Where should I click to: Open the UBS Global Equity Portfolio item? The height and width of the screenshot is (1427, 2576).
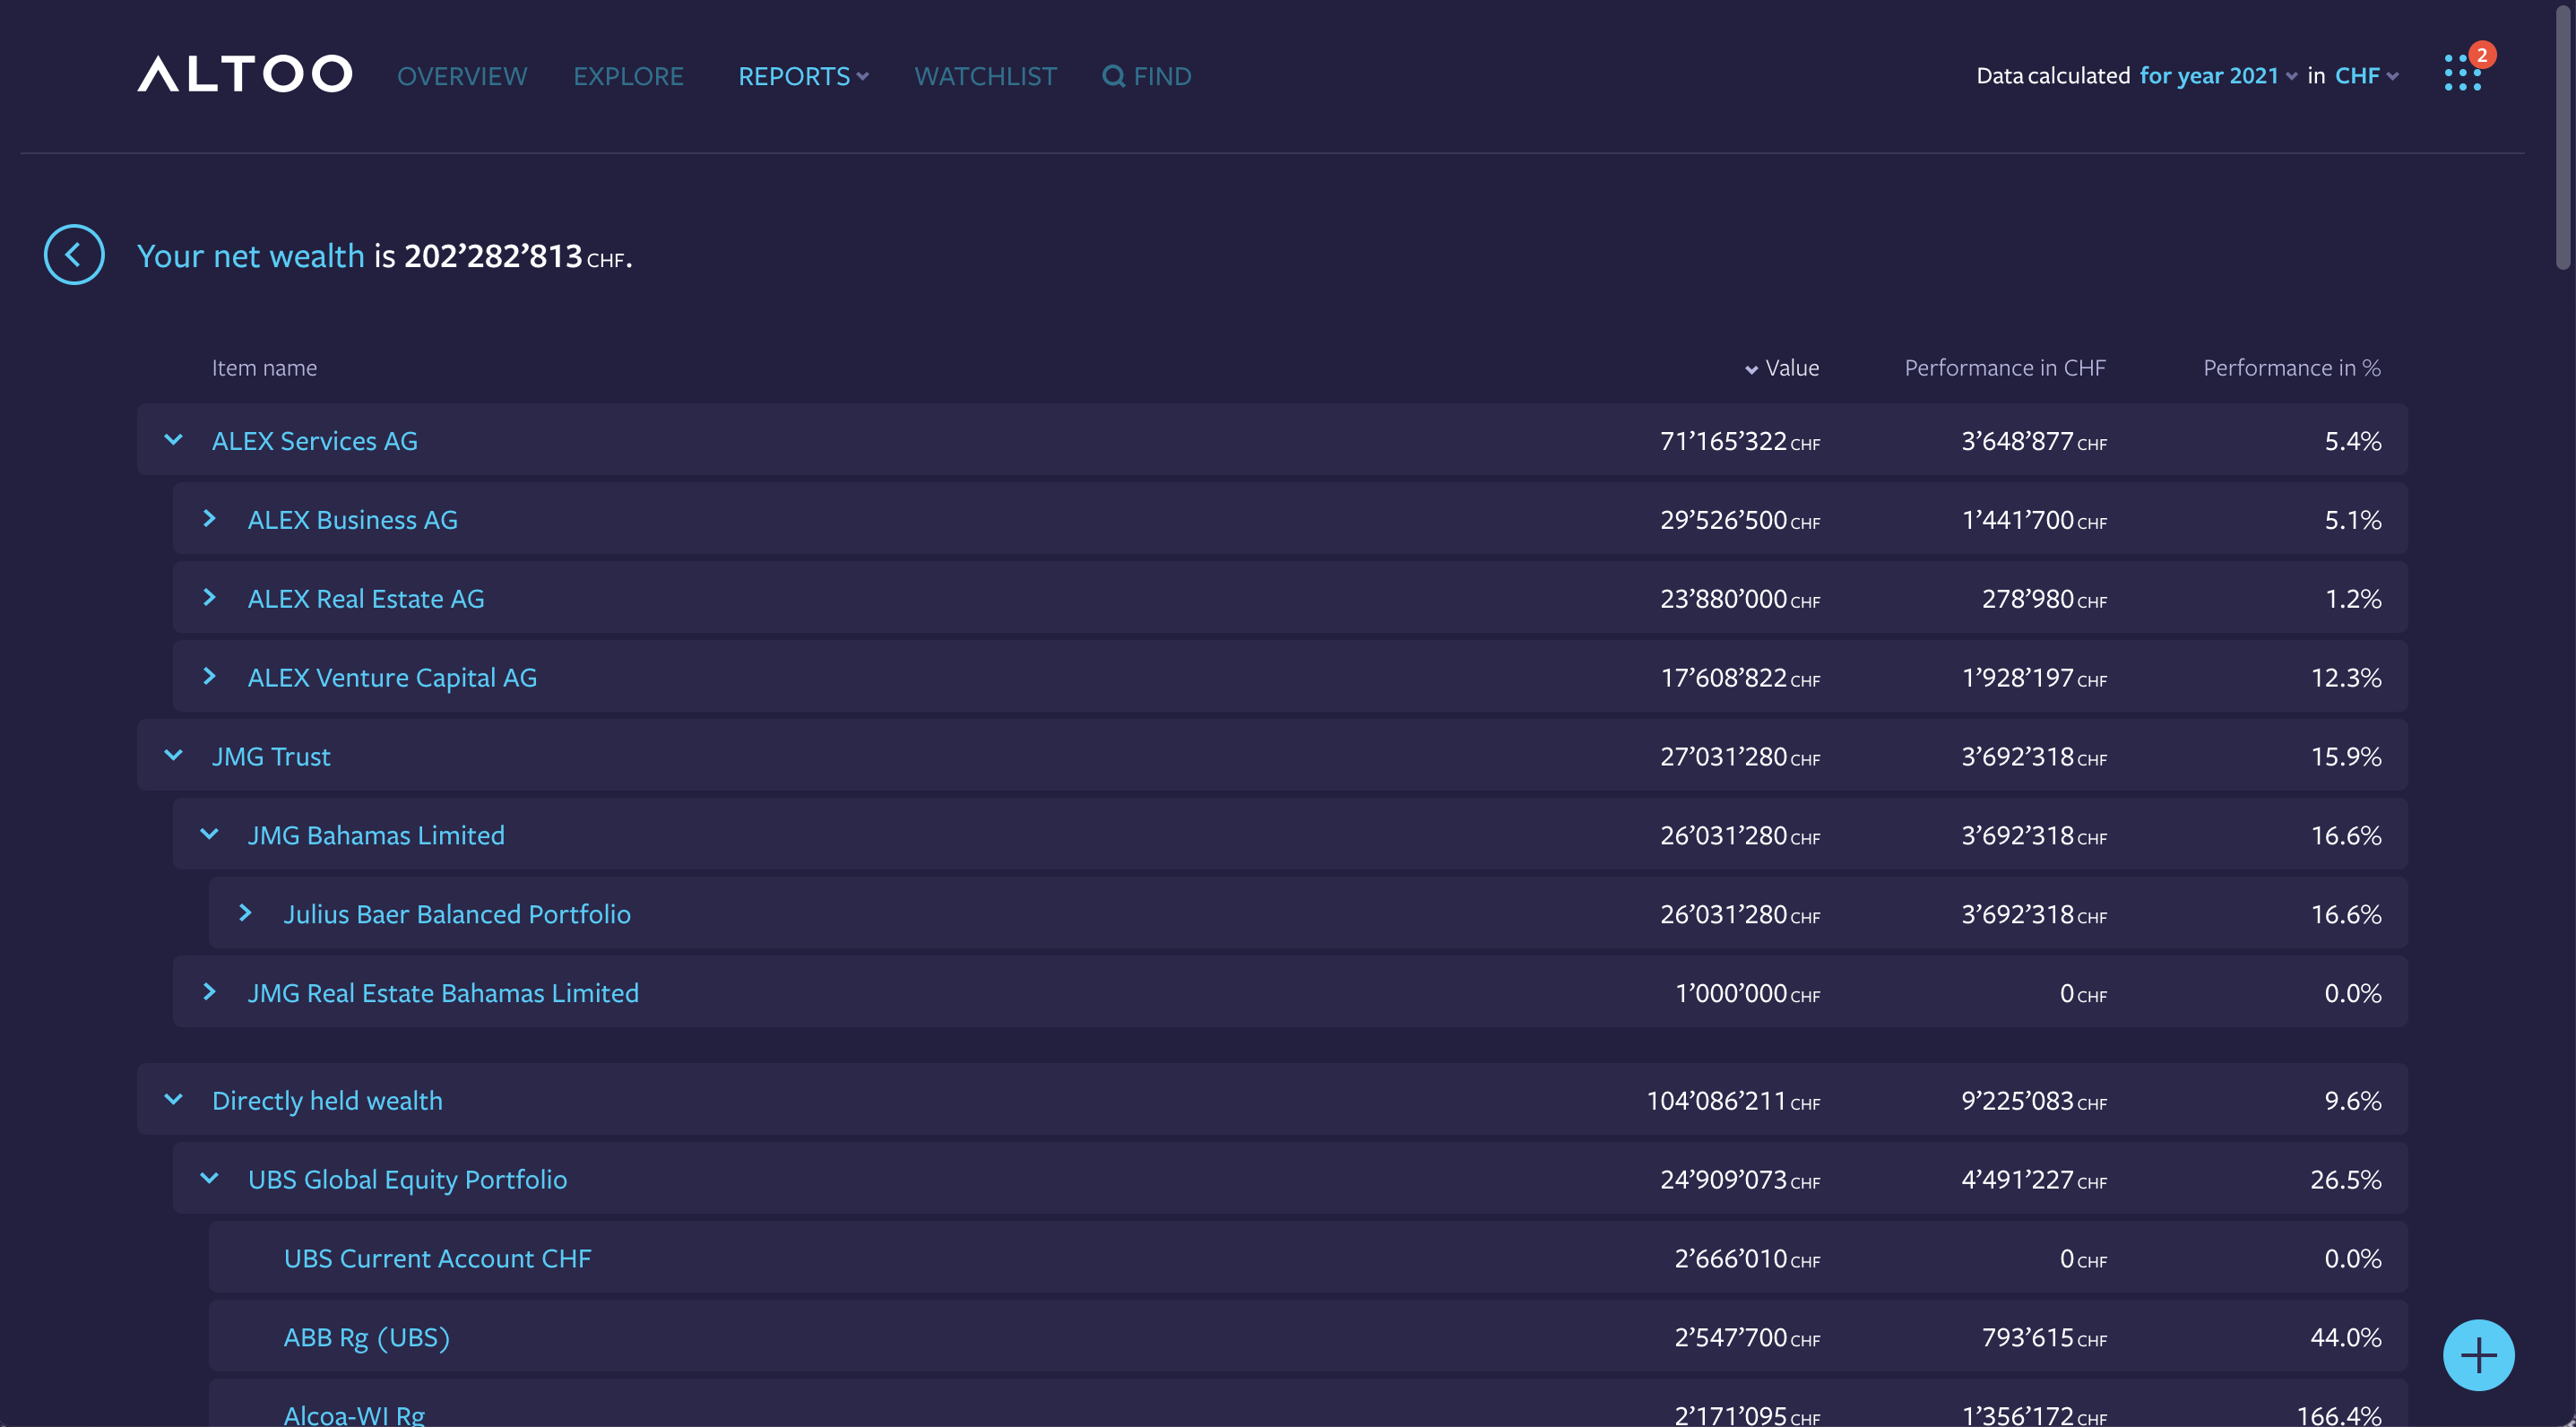click(407, 1180)
